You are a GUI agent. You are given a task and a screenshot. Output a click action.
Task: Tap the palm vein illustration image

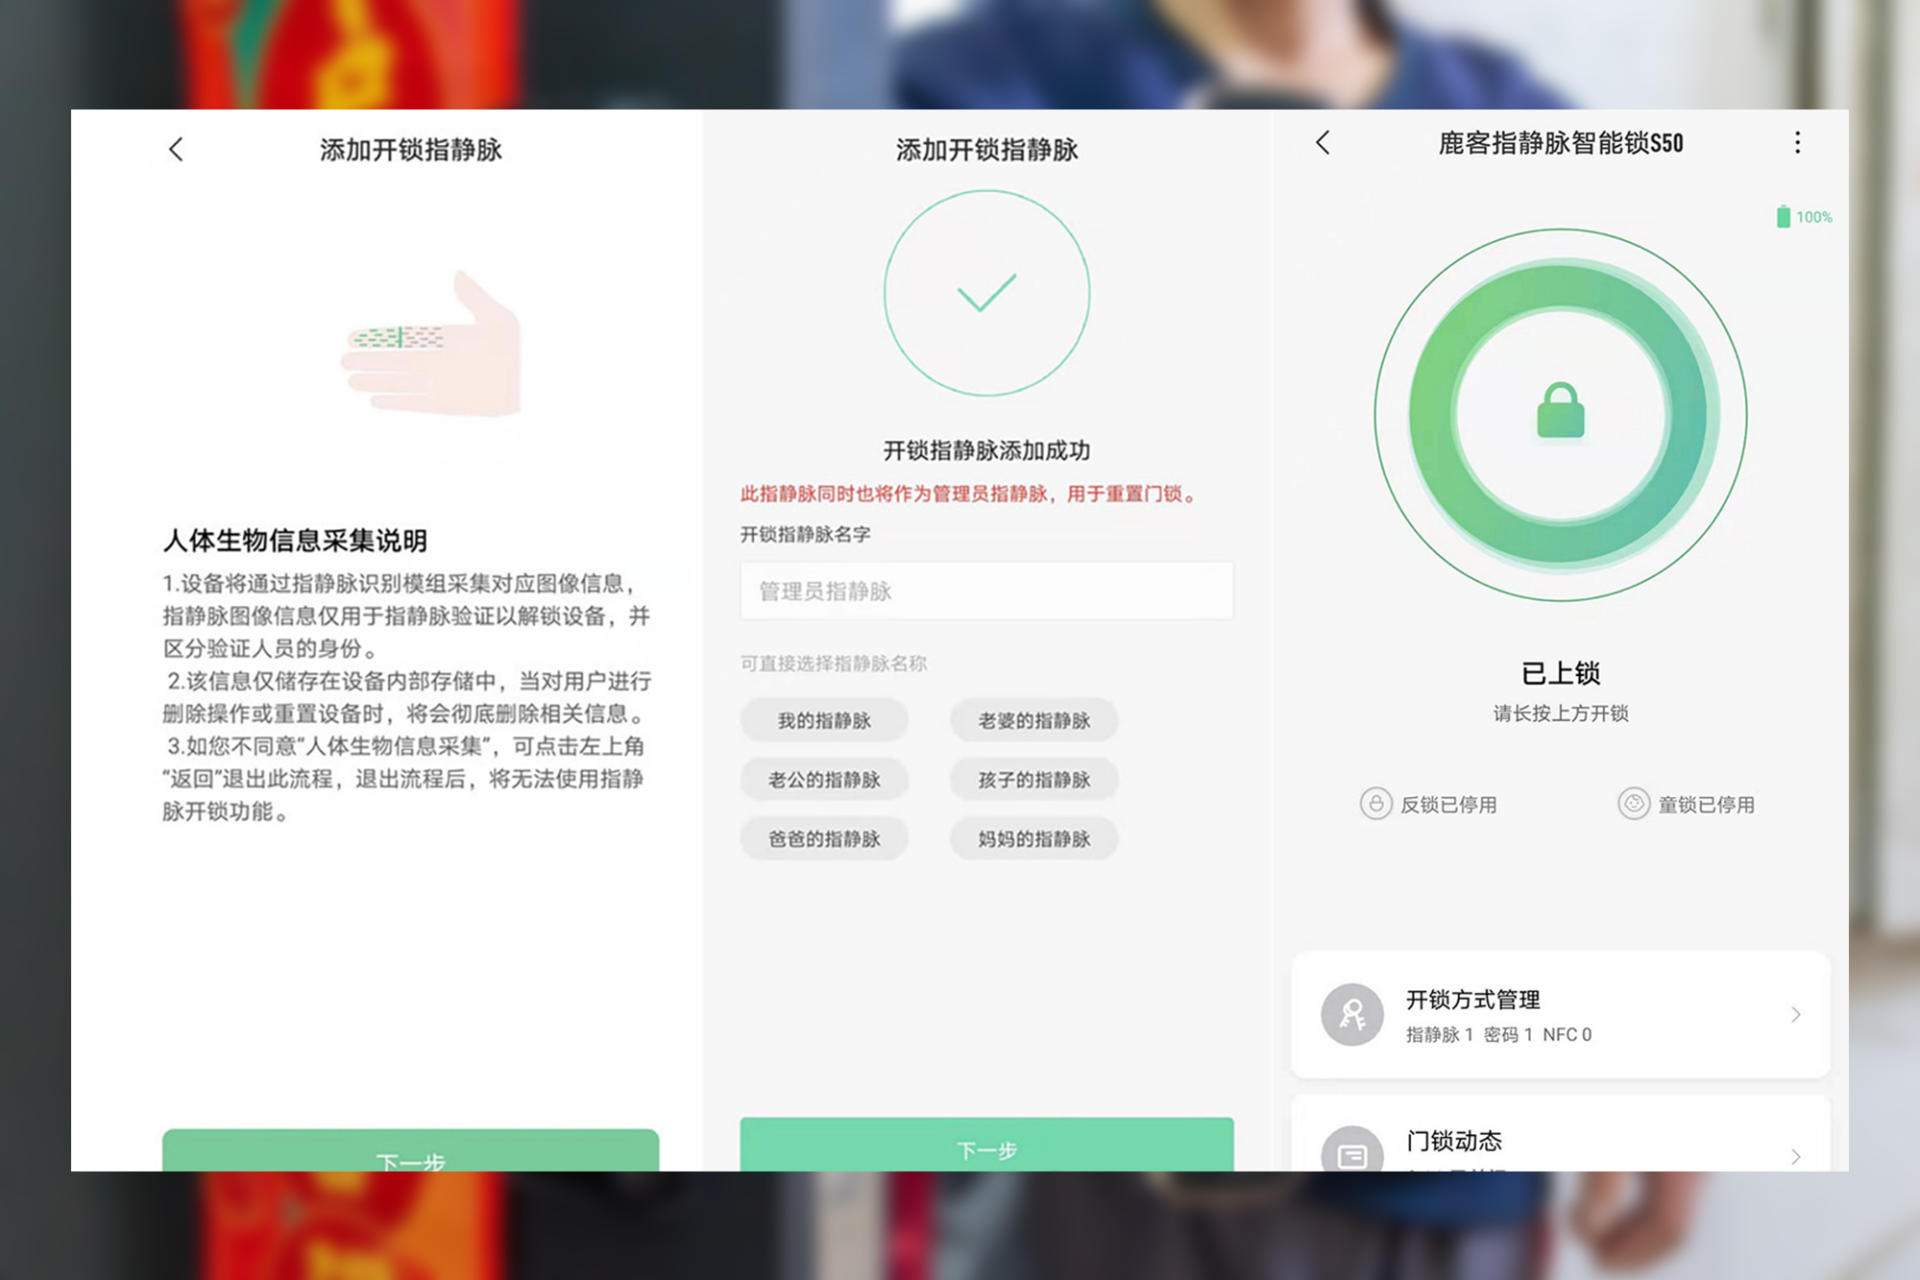coord(432,350)
